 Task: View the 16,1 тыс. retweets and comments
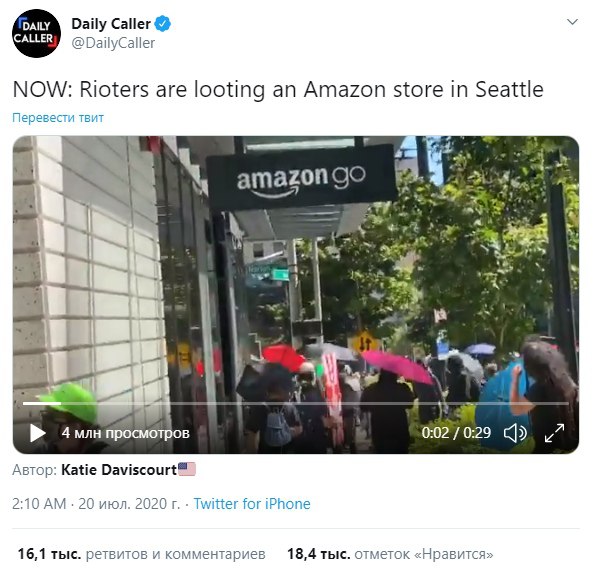[x=141, y=554]
